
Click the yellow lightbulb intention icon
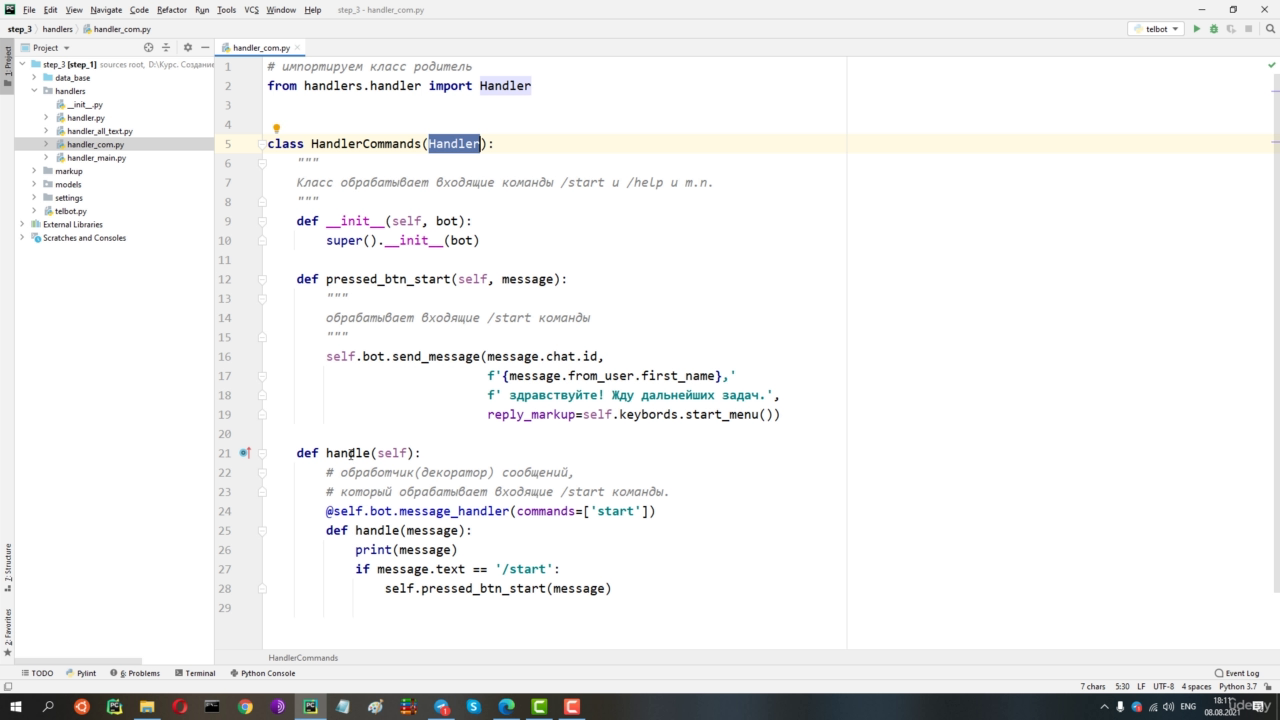277,129
